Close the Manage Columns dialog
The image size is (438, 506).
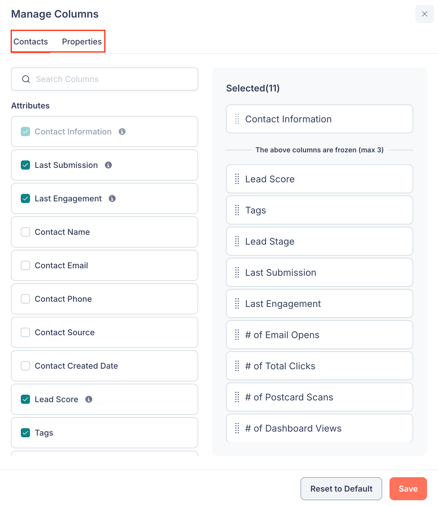tap(424, 14)
